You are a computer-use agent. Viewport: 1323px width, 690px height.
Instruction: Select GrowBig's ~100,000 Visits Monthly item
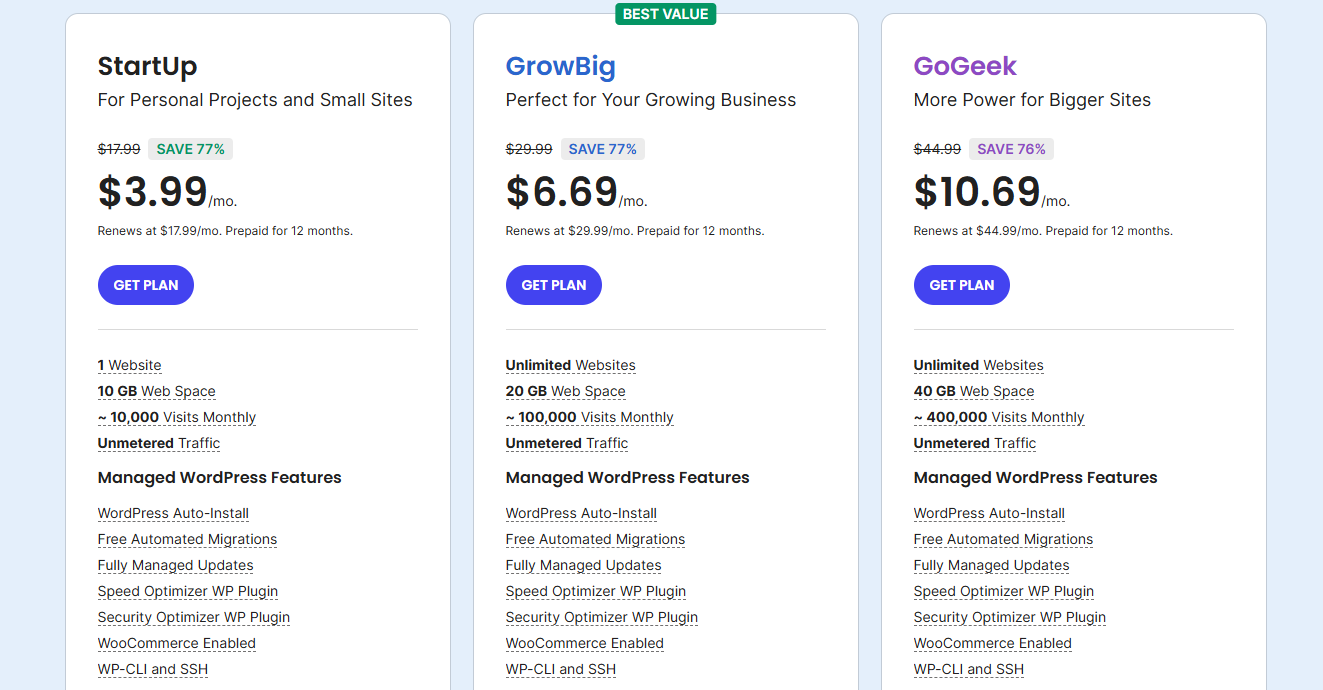click(590, 418)
